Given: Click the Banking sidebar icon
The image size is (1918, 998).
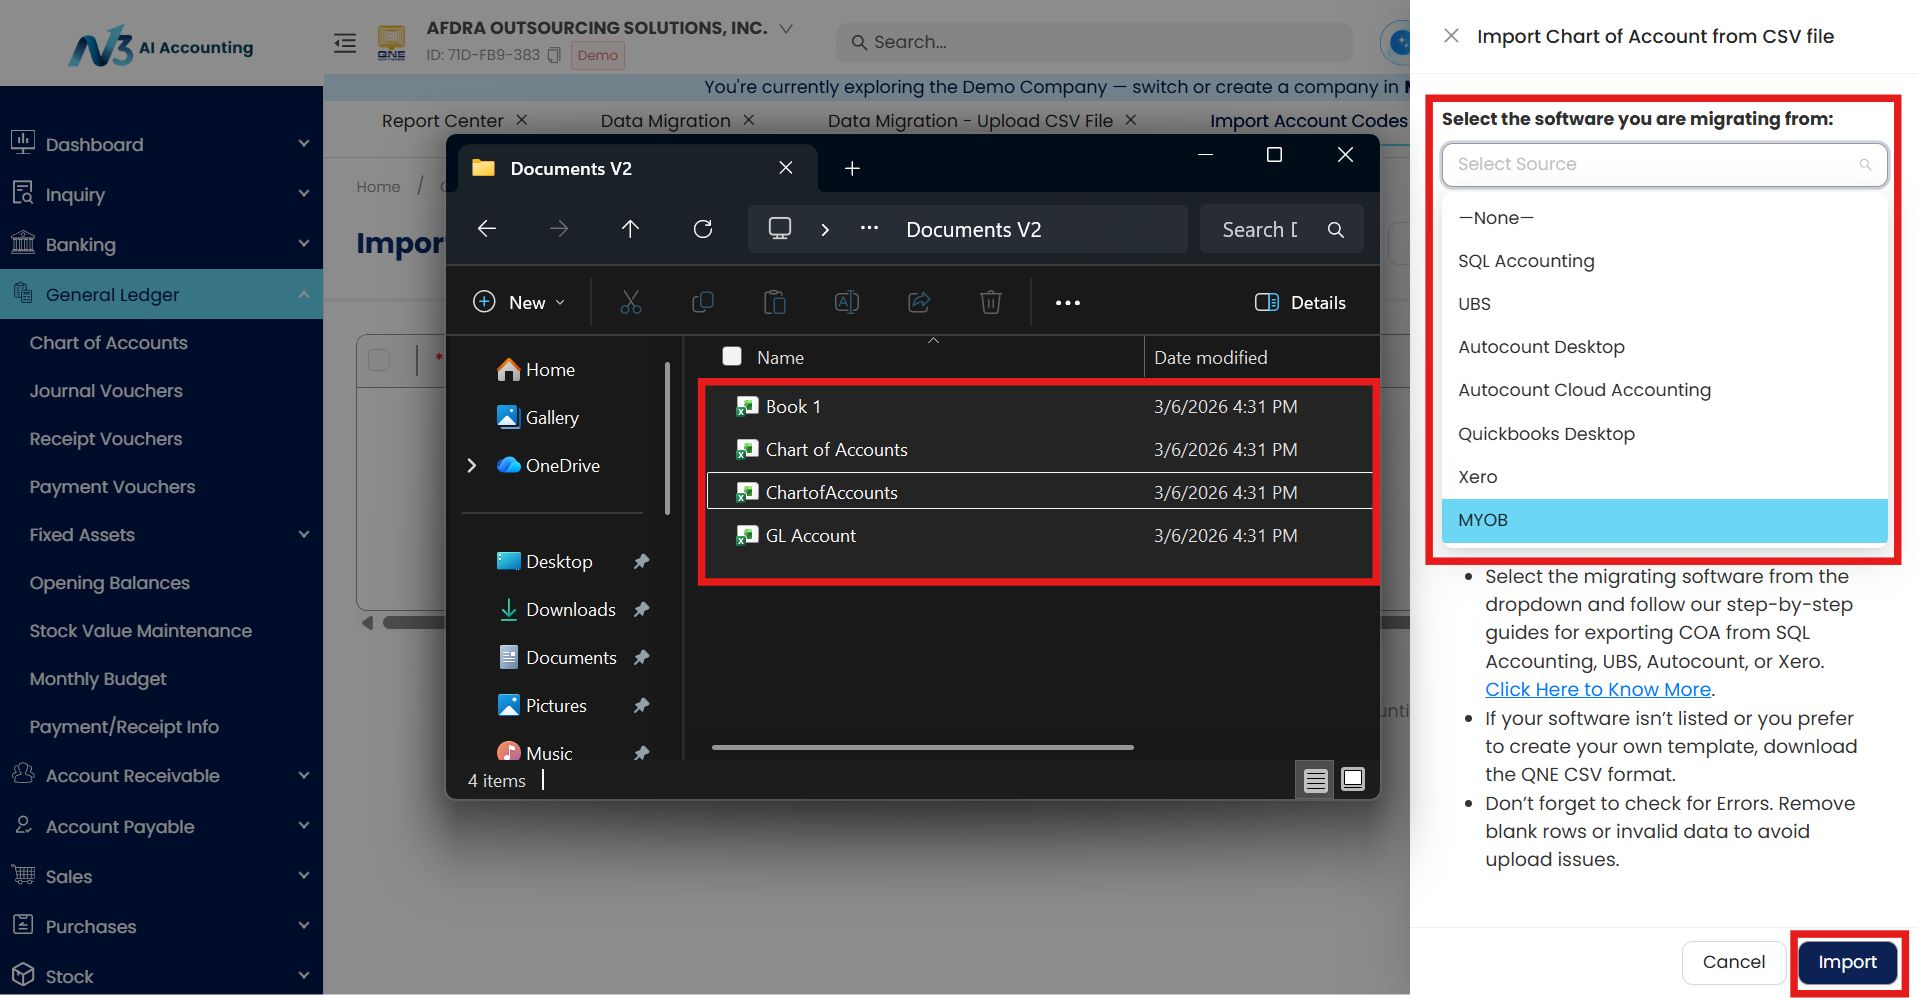Looking at the screenshot, I should (x=23, y=242).
